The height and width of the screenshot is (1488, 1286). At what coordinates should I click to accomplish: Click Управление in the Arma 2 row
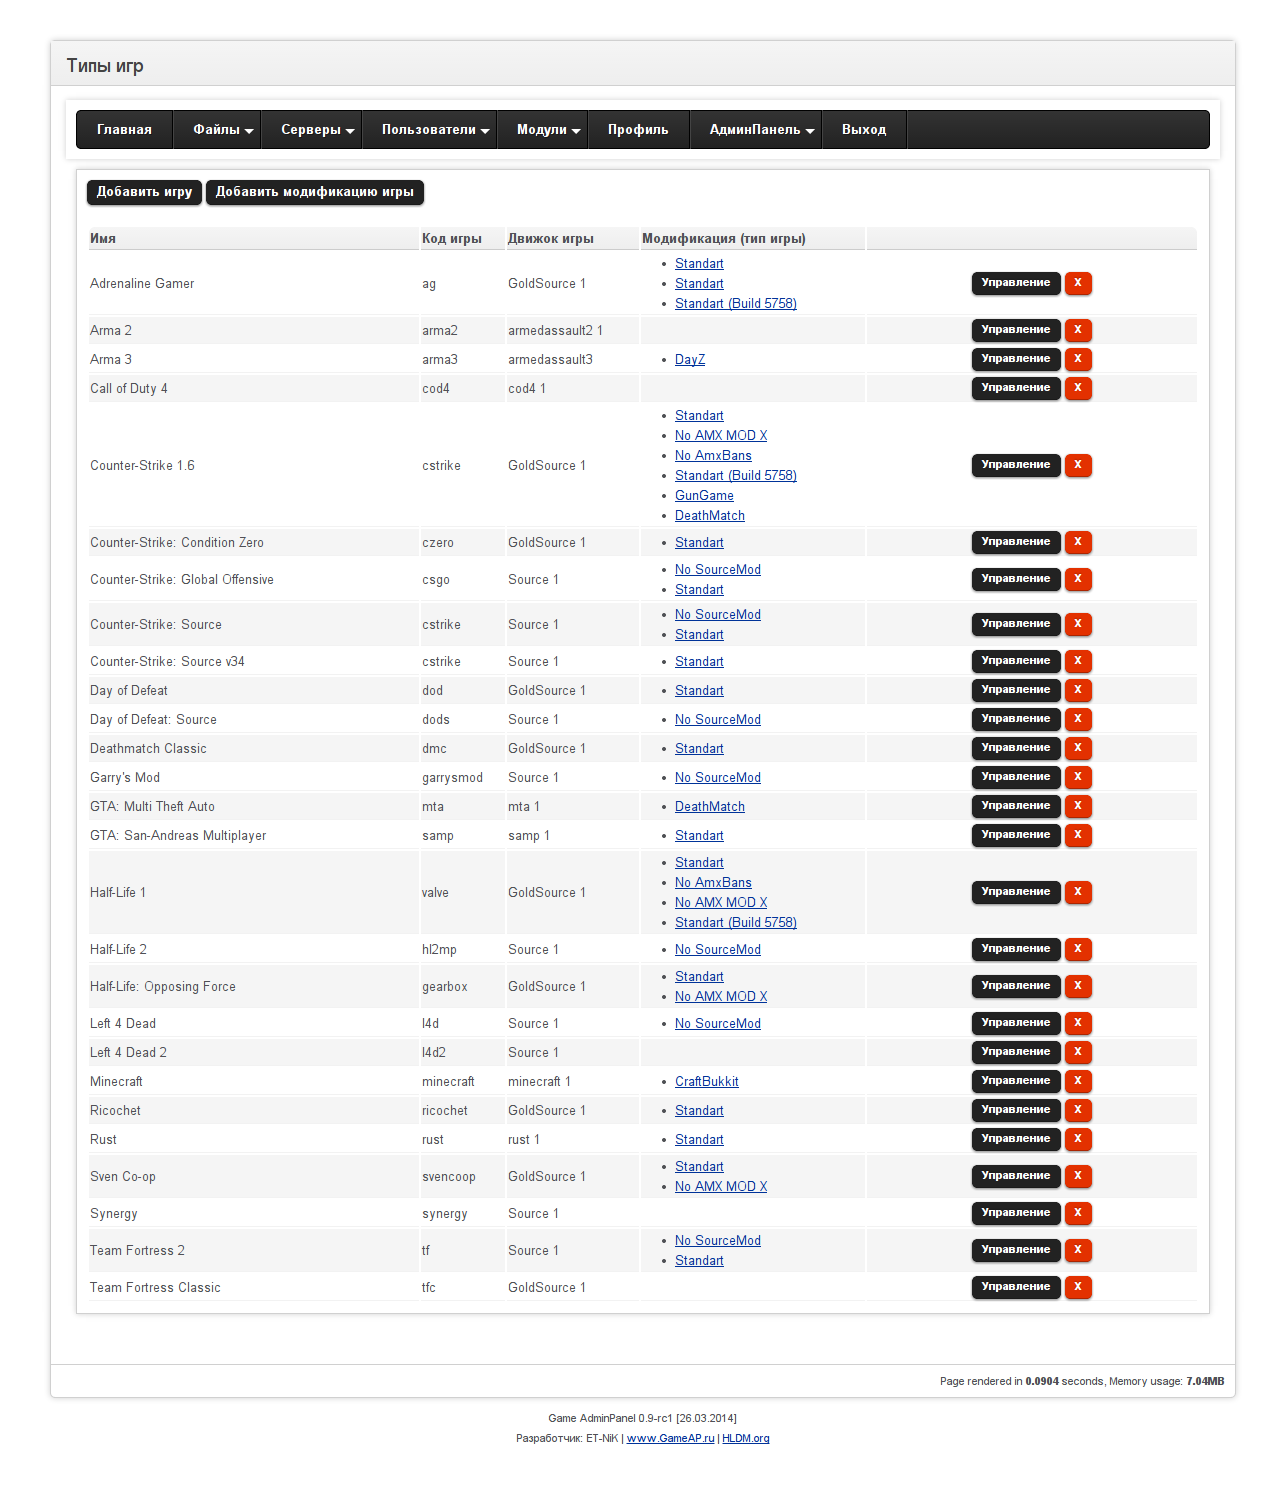[x=1016, y=330]
